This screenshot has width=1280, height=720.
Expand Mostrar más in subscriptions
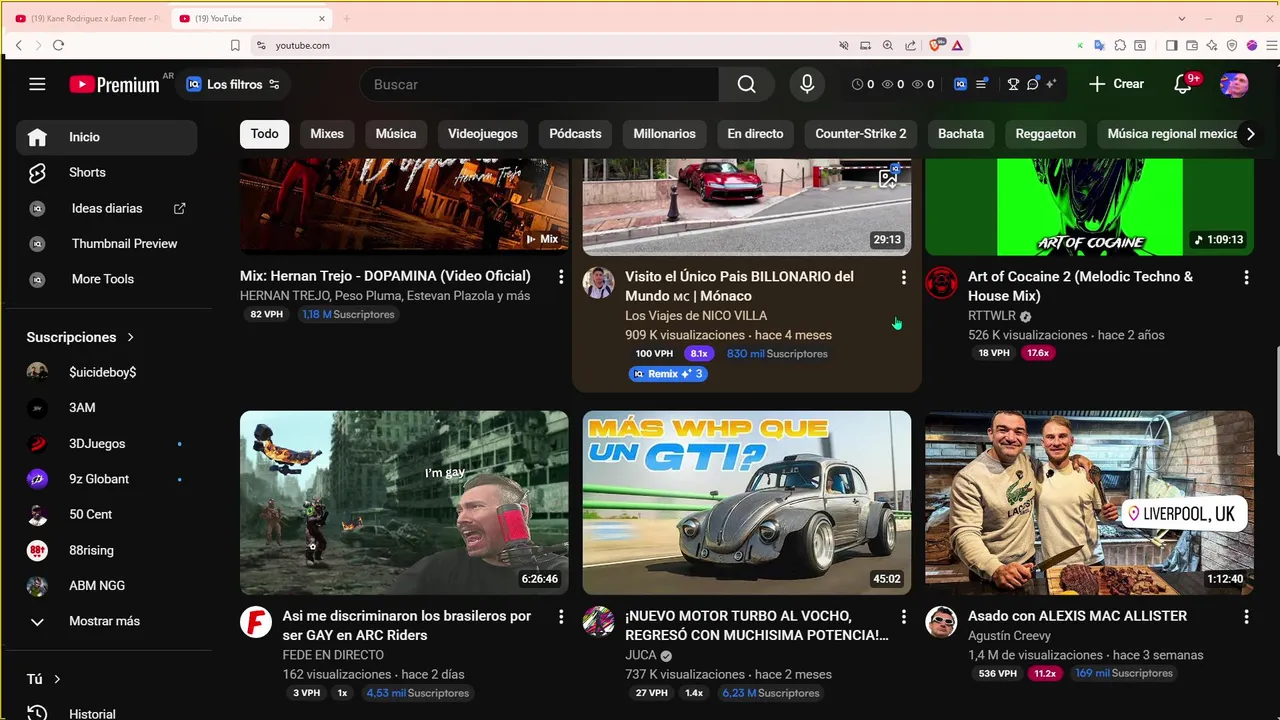(107, 621)
